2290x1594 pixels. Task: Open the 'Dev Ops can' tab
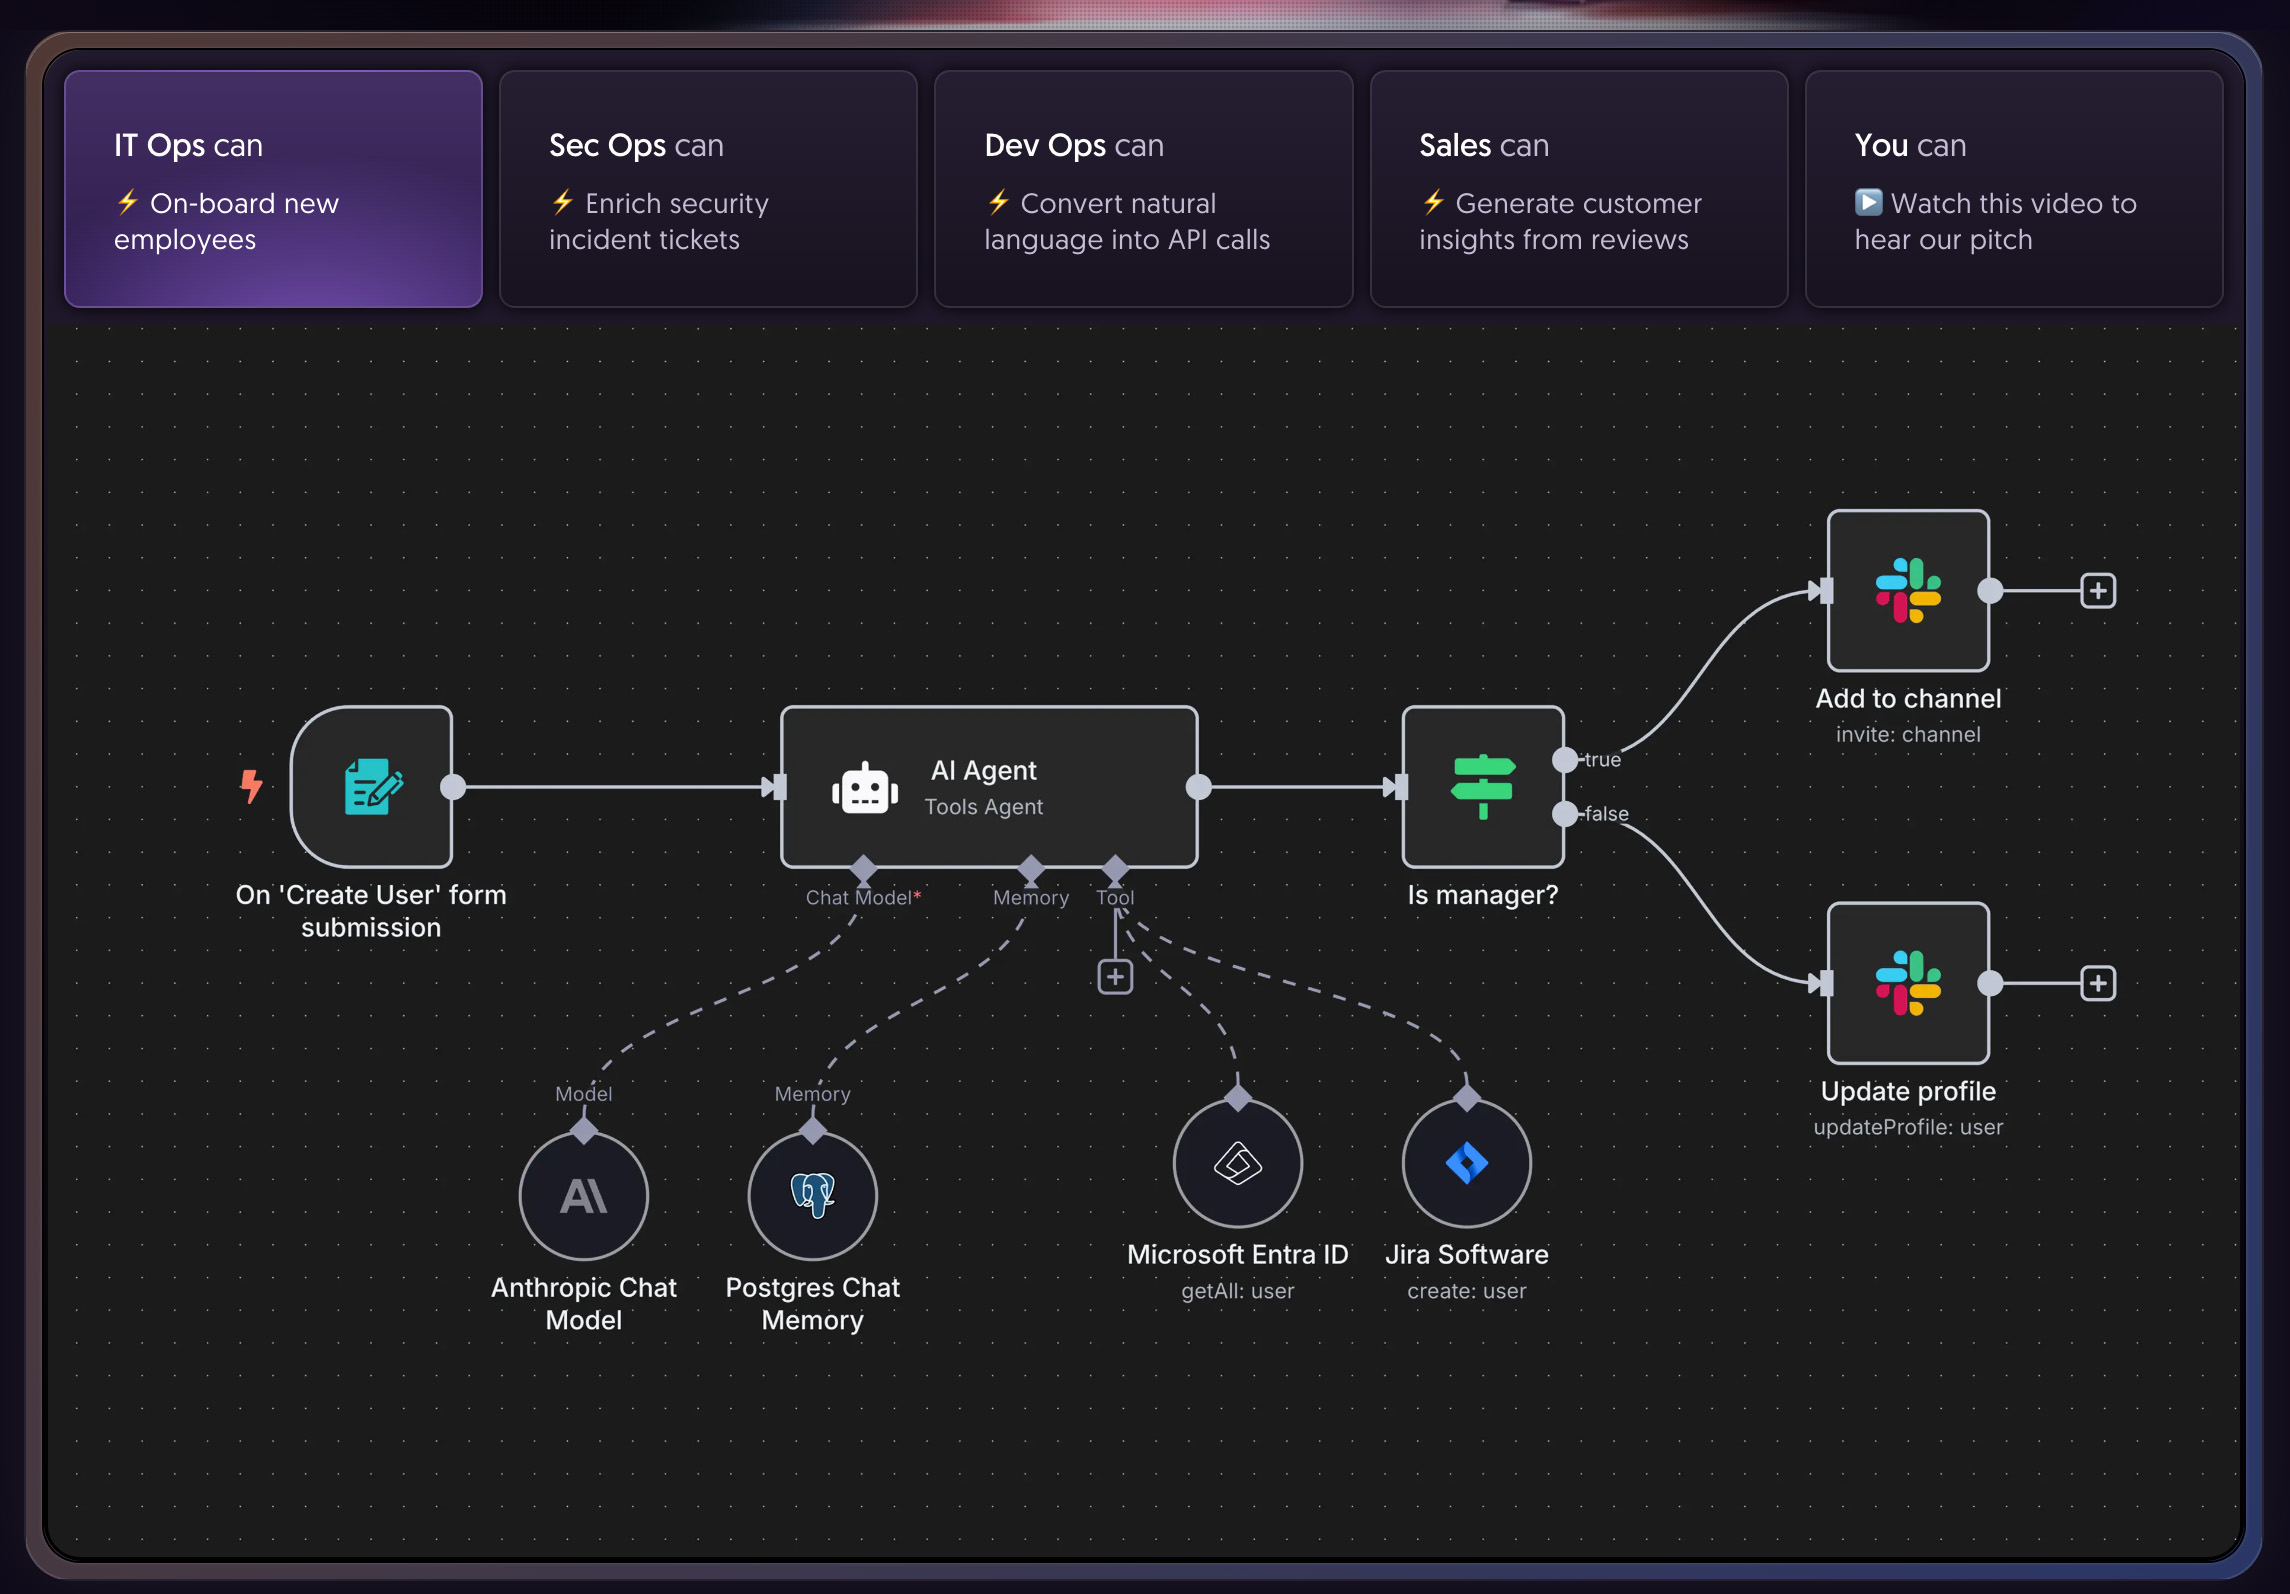click(1143, 189)
